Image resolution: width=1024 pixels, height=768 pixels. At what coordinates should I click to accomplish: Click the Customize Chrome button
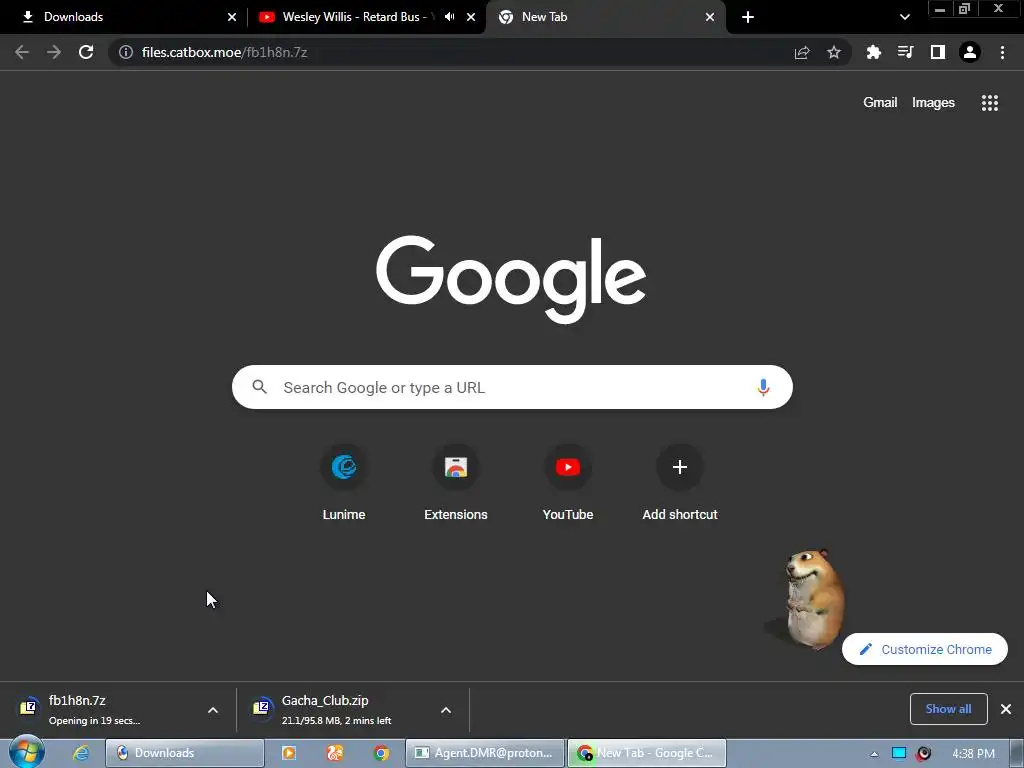point(925,649)
